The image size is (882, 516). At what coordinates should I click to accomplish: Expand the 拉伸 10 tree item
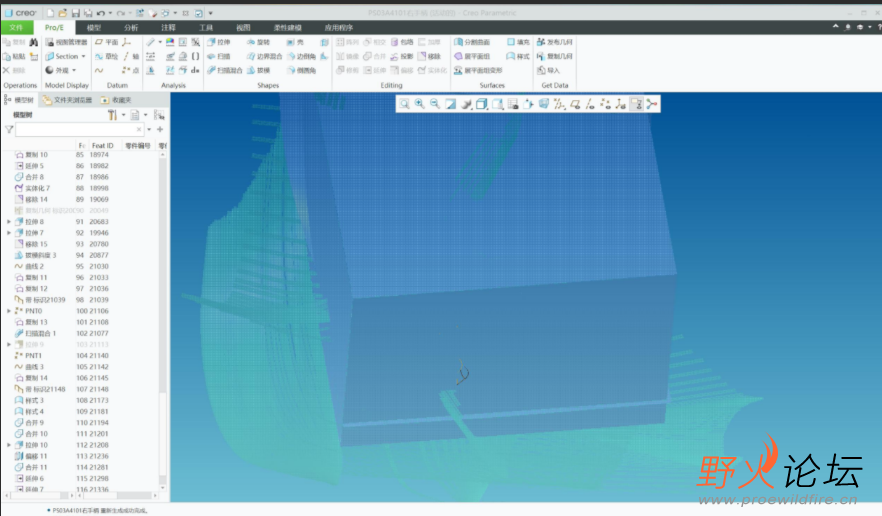click(9, 445)
